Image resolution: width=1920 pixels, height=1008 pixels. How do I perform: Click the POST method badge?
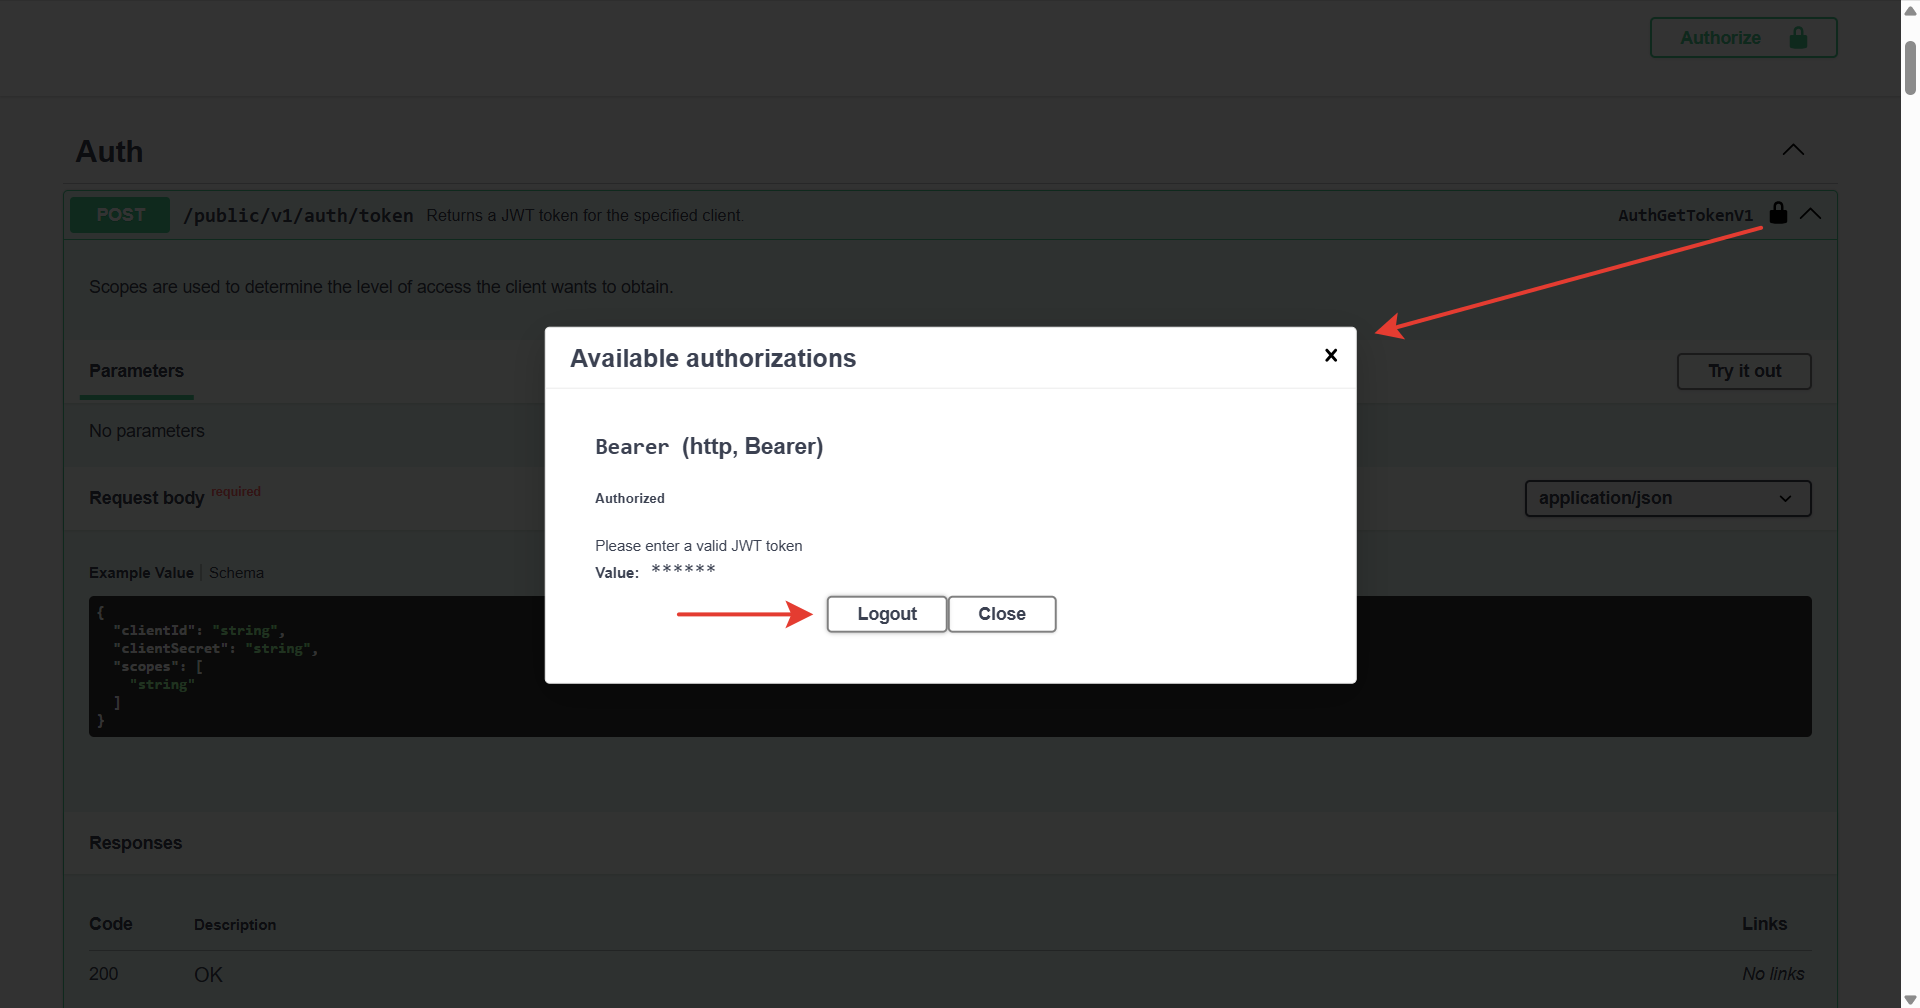[x=119, y=214]
